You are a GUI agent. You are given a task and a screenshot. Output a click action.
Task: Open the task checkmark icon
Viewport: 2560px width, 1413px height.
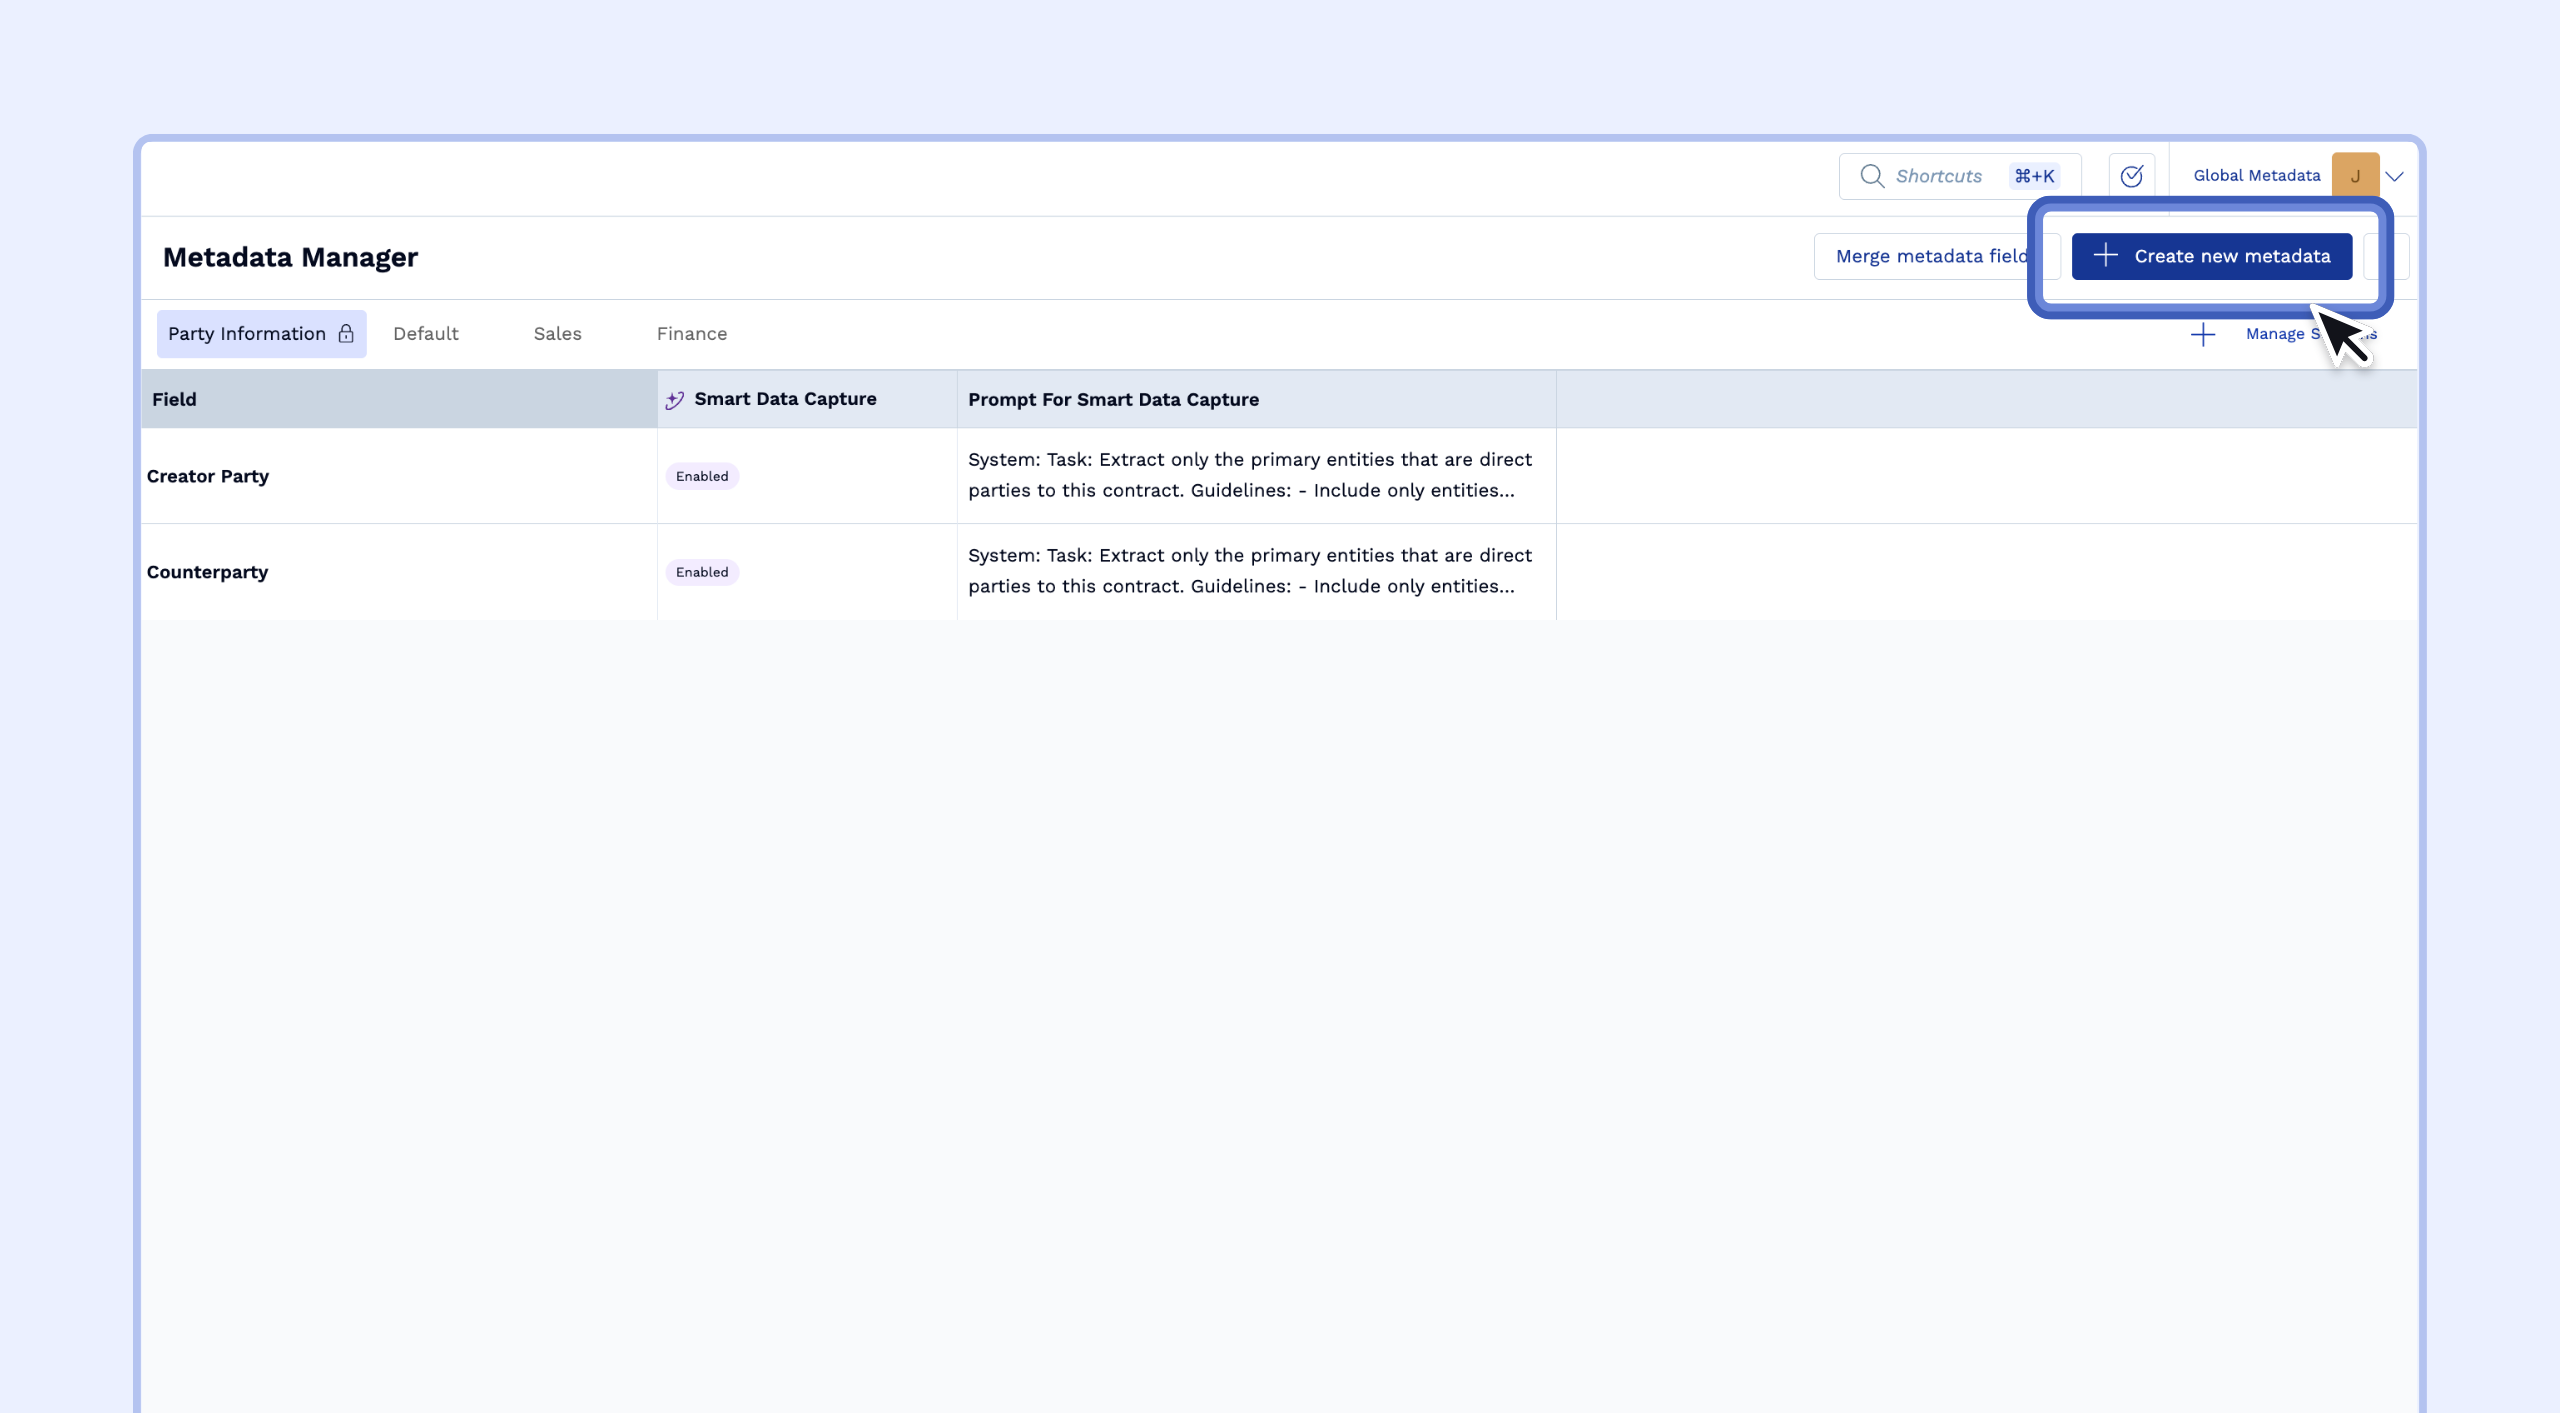point(2131,176)
